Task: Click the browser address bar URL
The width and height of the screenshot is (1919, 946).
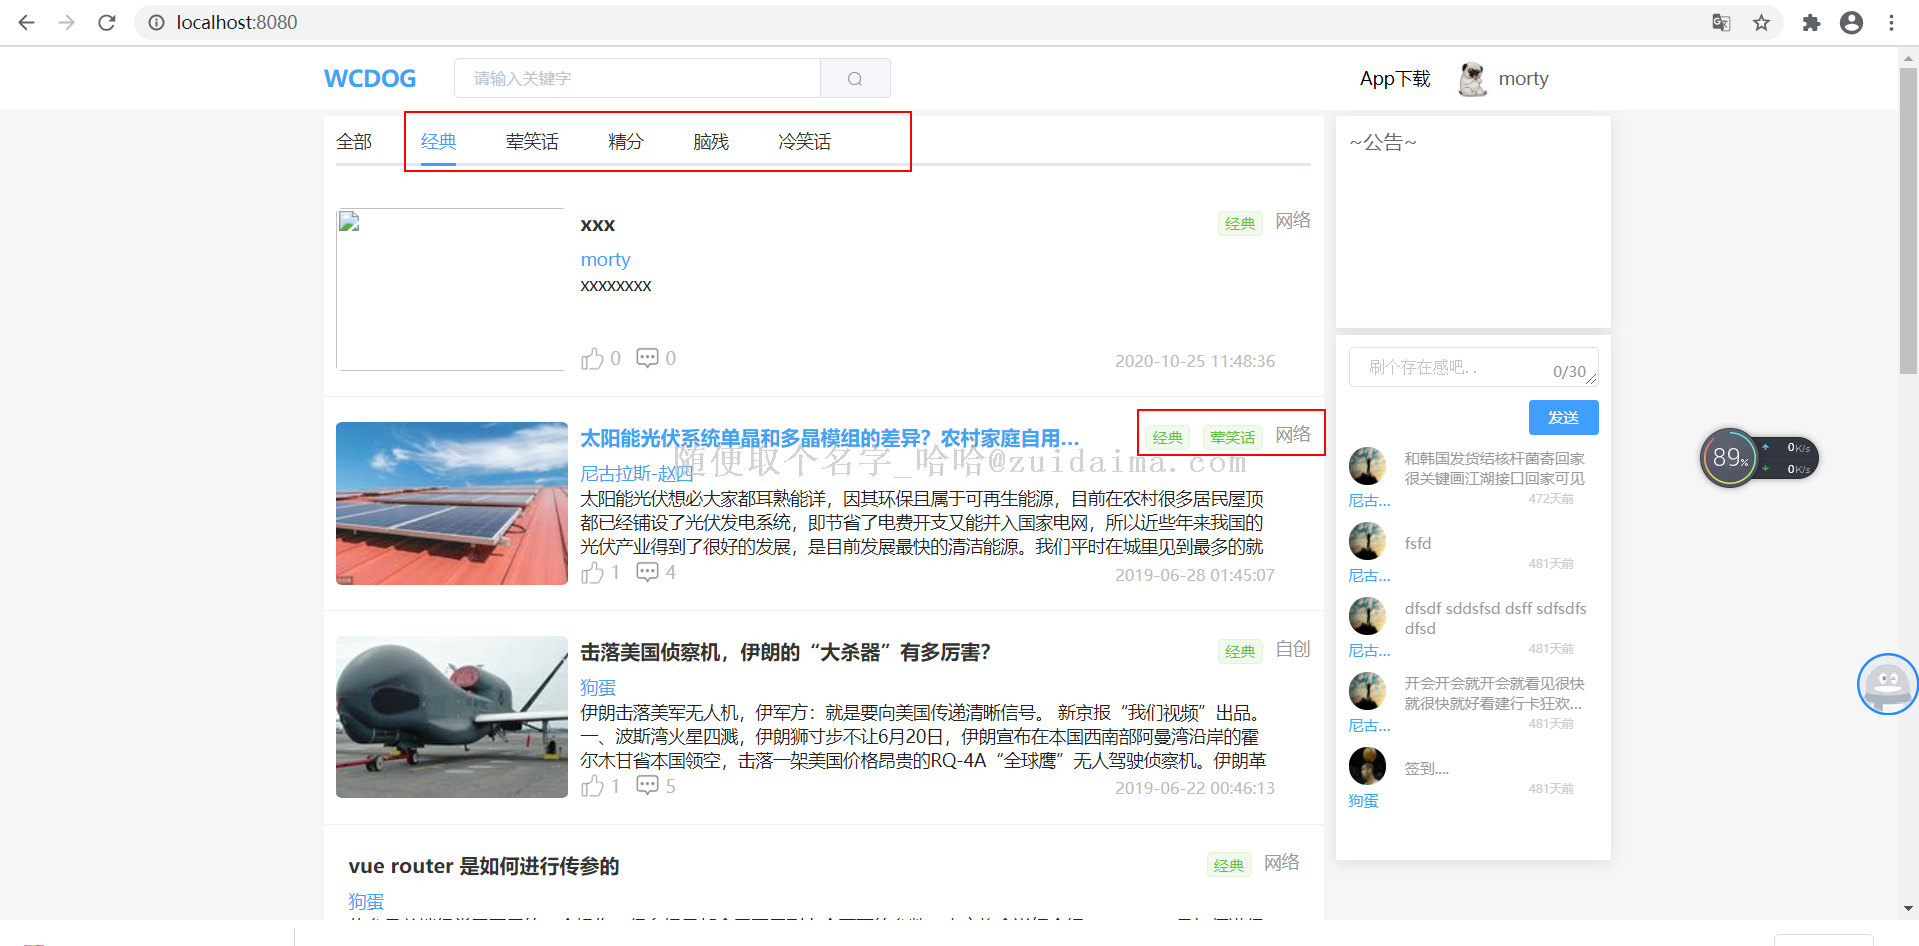Action: click(x=237, y=22)
